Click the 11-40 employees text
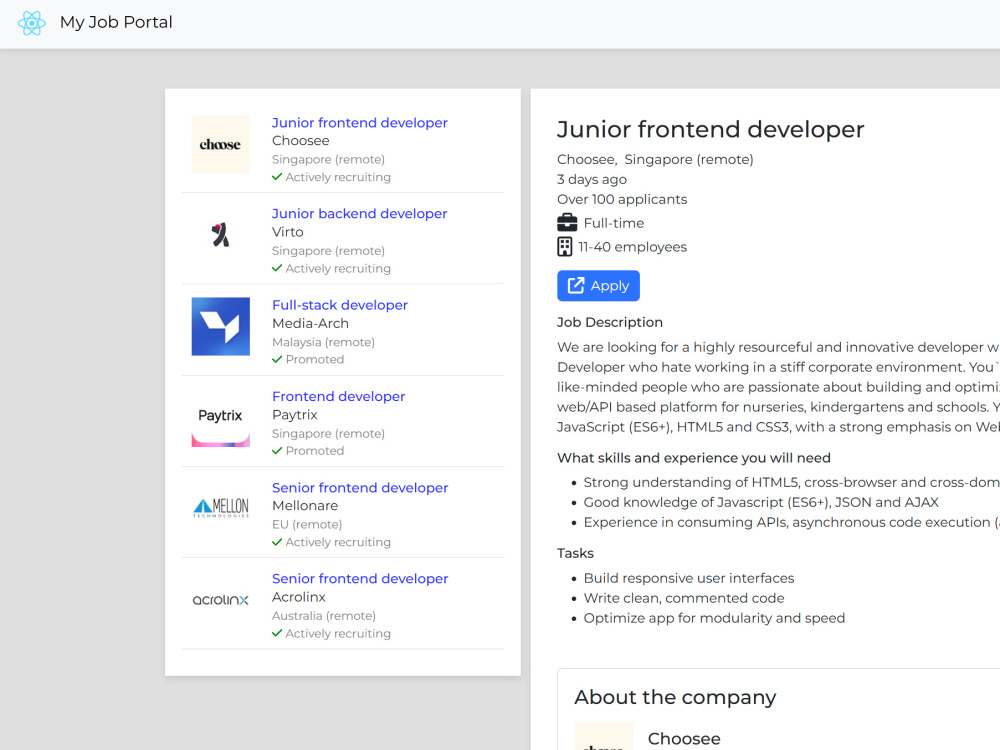 click(632, 247)
